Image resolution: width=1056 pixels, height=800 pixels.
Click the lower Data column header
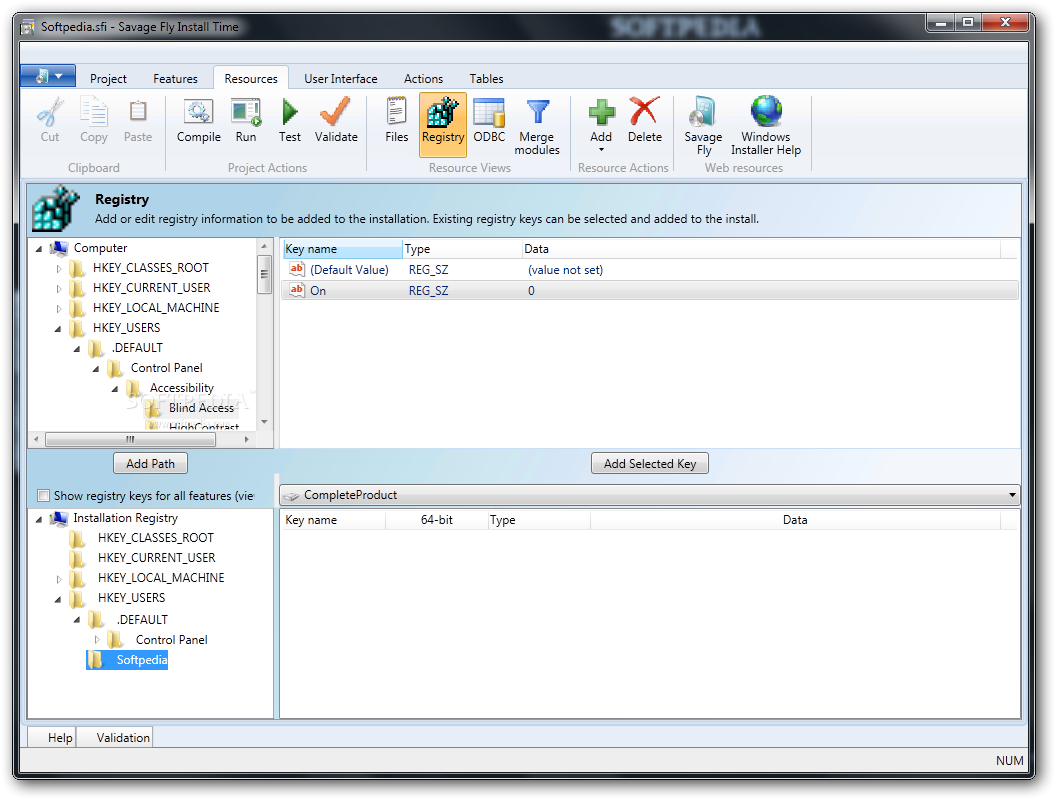(795, 520)
